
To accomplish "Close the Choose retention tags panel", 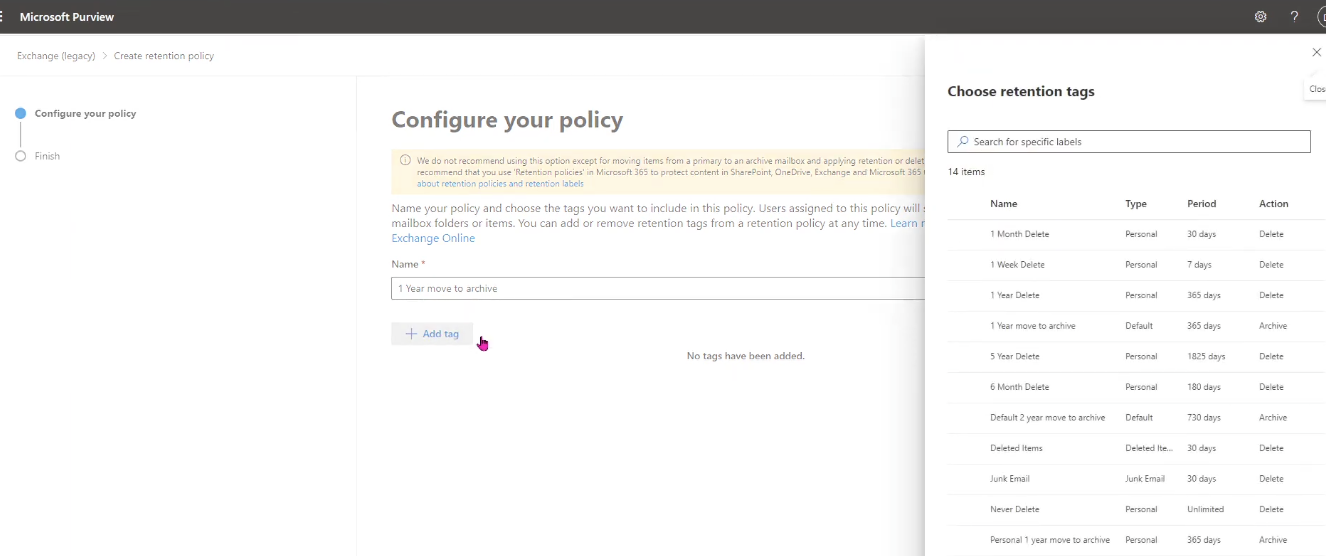I will coord(1316,53).
